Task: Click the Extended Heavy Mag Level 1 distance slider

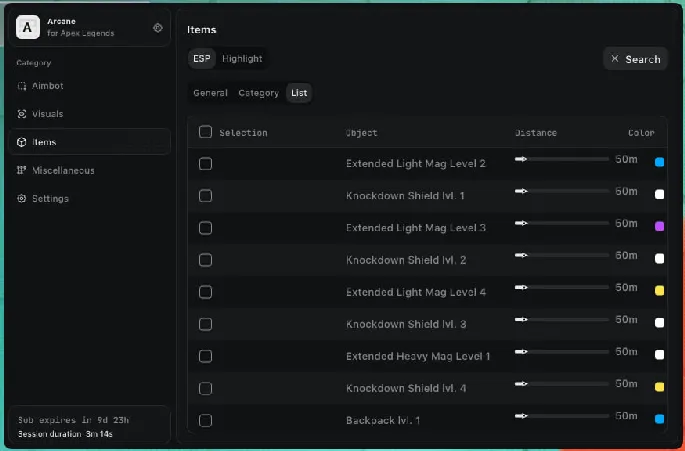Action: [x=561, y=353]
